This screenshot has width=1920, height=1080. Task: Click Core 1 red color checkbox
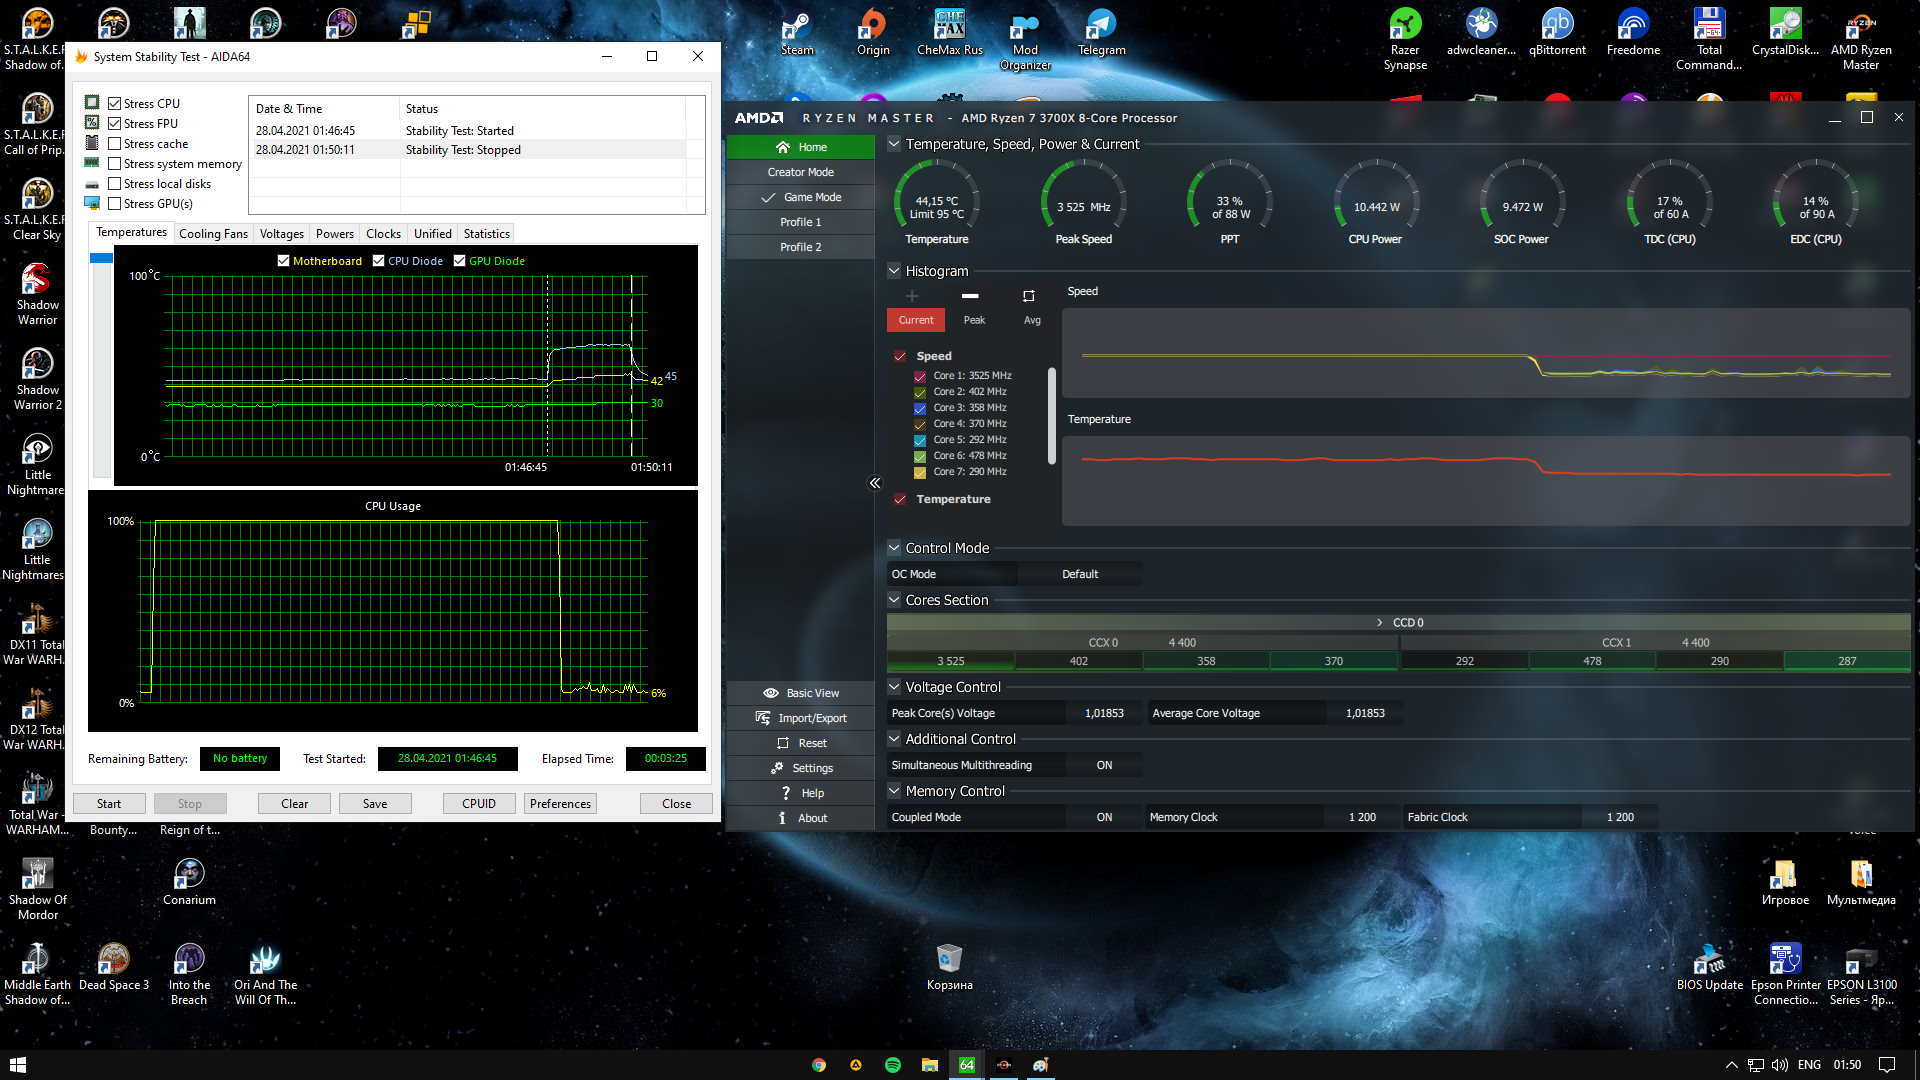(x=920, y=377)
